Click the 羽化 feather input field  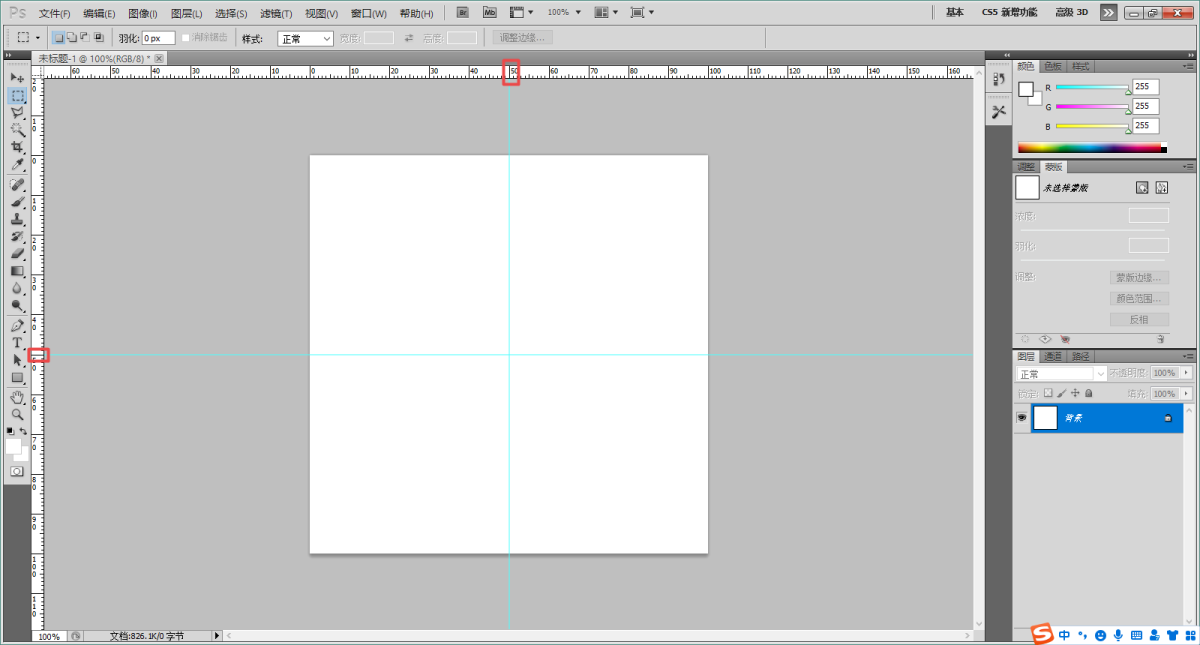[158, 38]
